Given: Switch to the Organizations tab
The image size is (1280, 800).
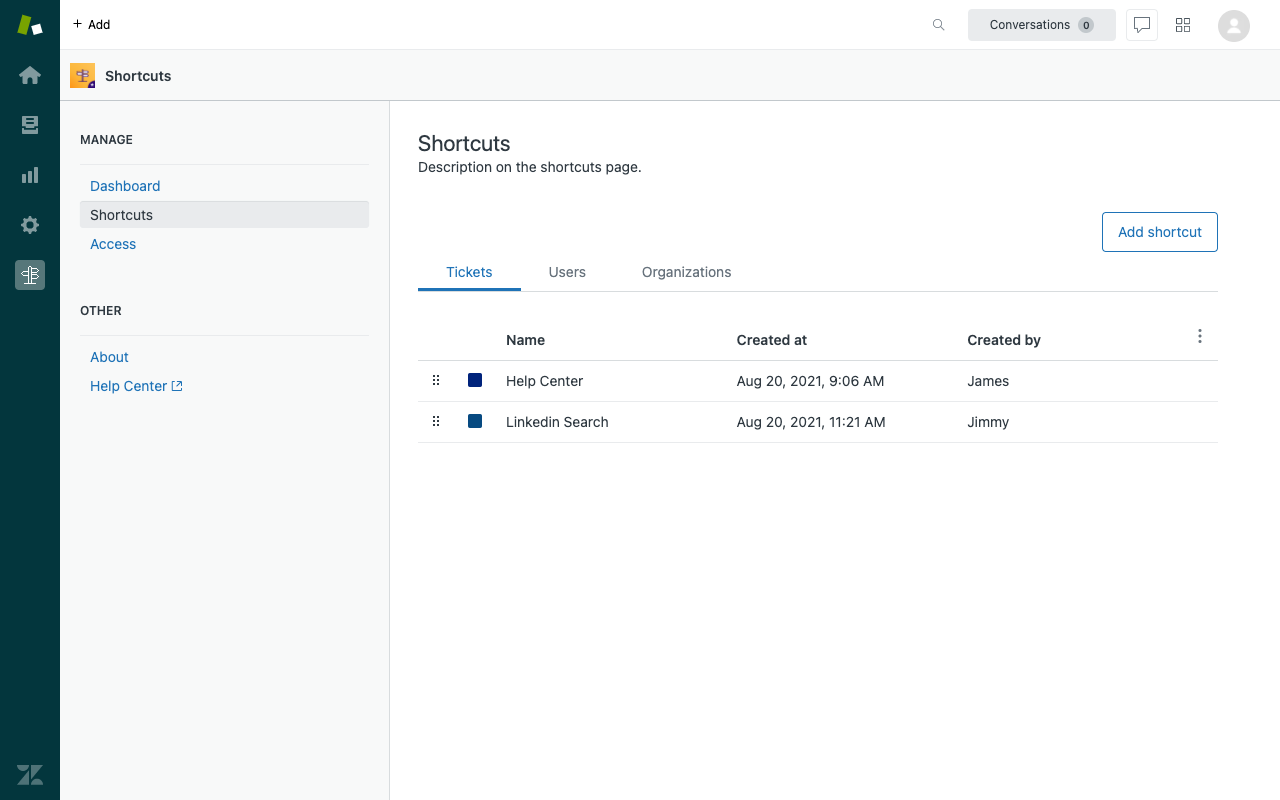Looking at the screenshot, I should (x=686, y=272).
